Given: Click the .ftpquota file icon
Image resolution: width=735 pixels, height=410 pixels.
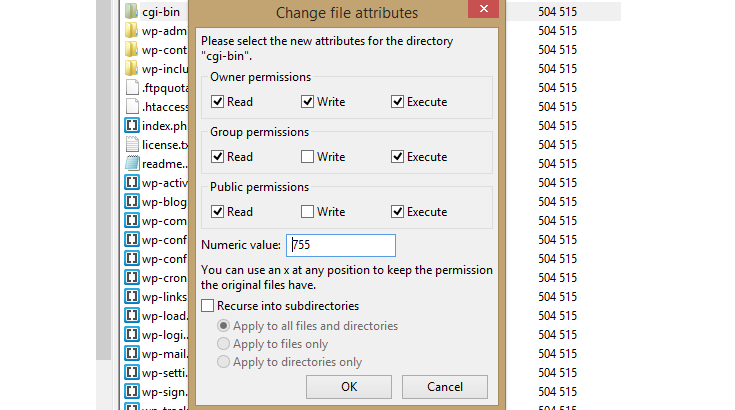Looking at the screenshot, I should (x=131, y=88).
